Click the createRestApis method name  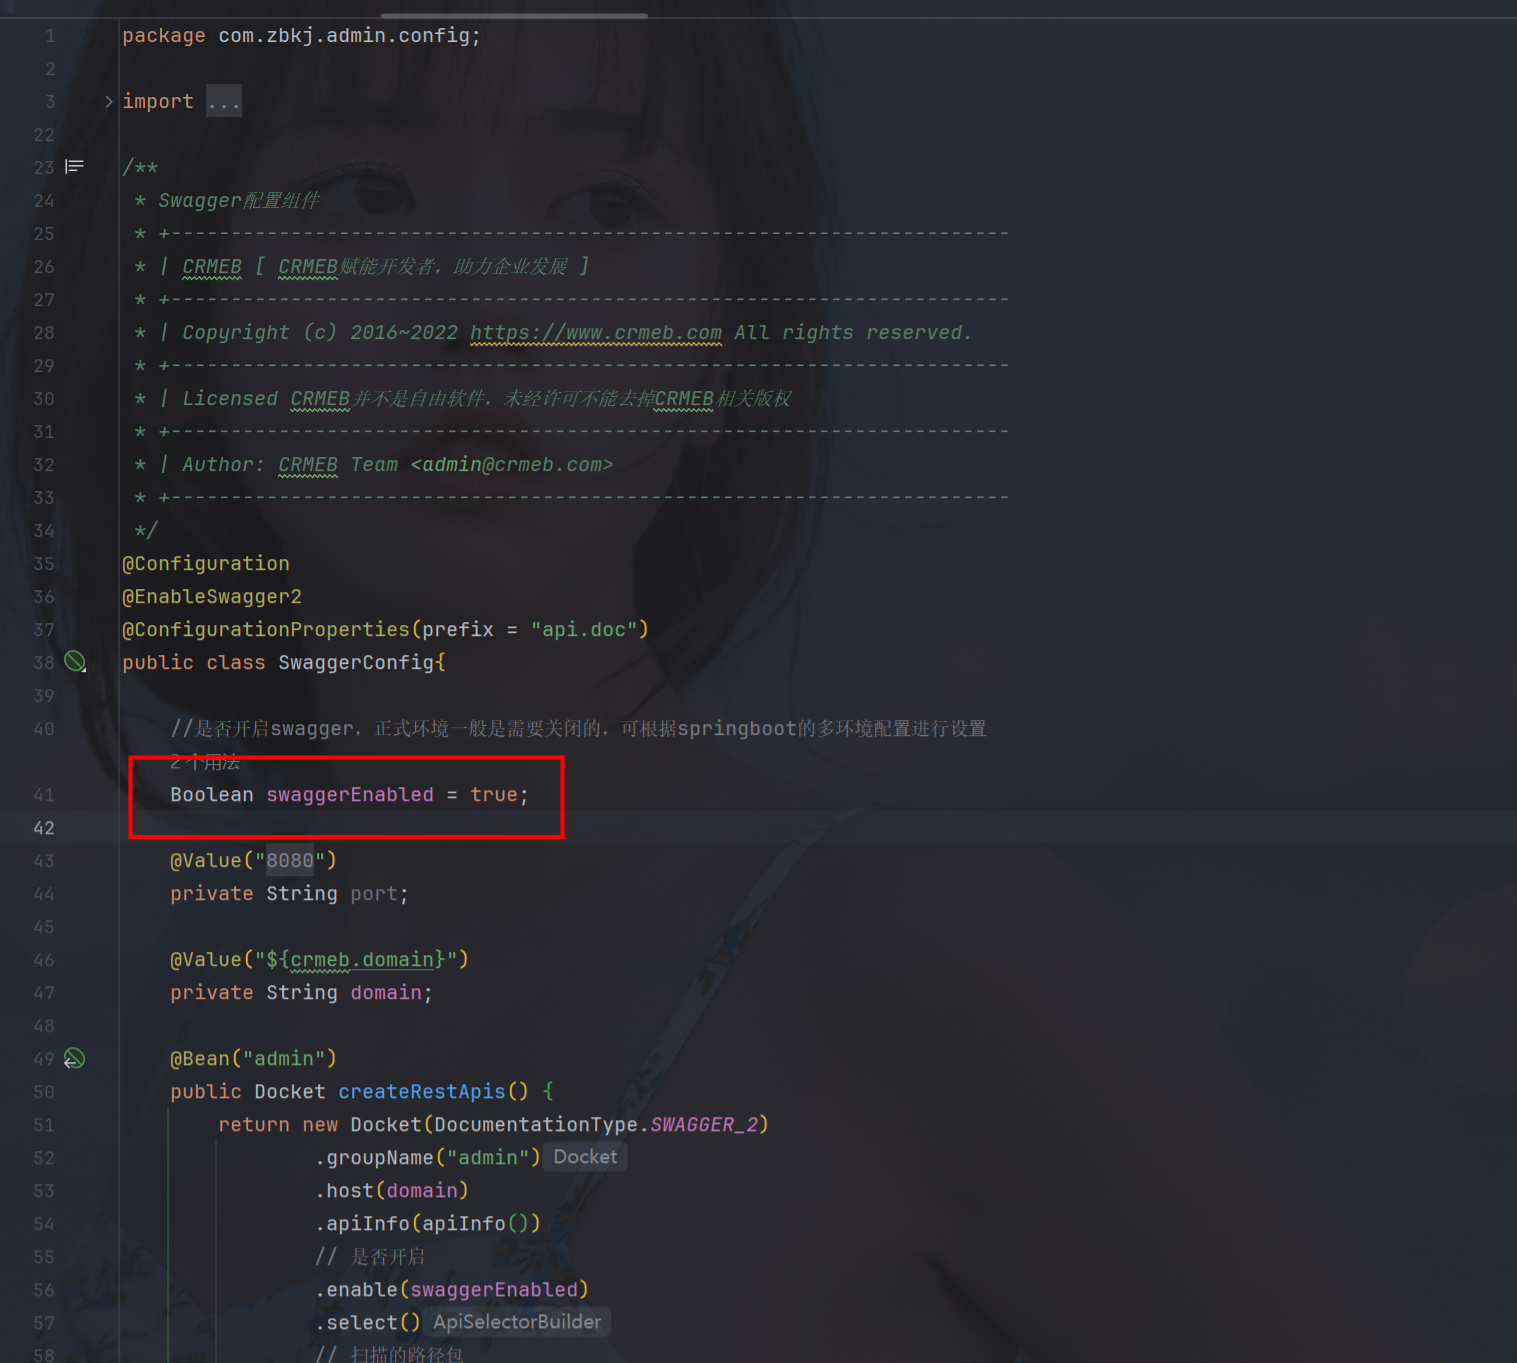pos(421,1091)
